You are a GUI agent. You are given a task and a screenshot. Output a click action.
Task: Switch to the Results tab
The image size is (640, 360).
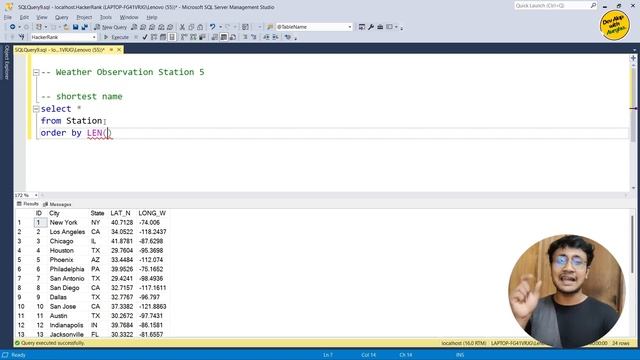click(27, 204)
